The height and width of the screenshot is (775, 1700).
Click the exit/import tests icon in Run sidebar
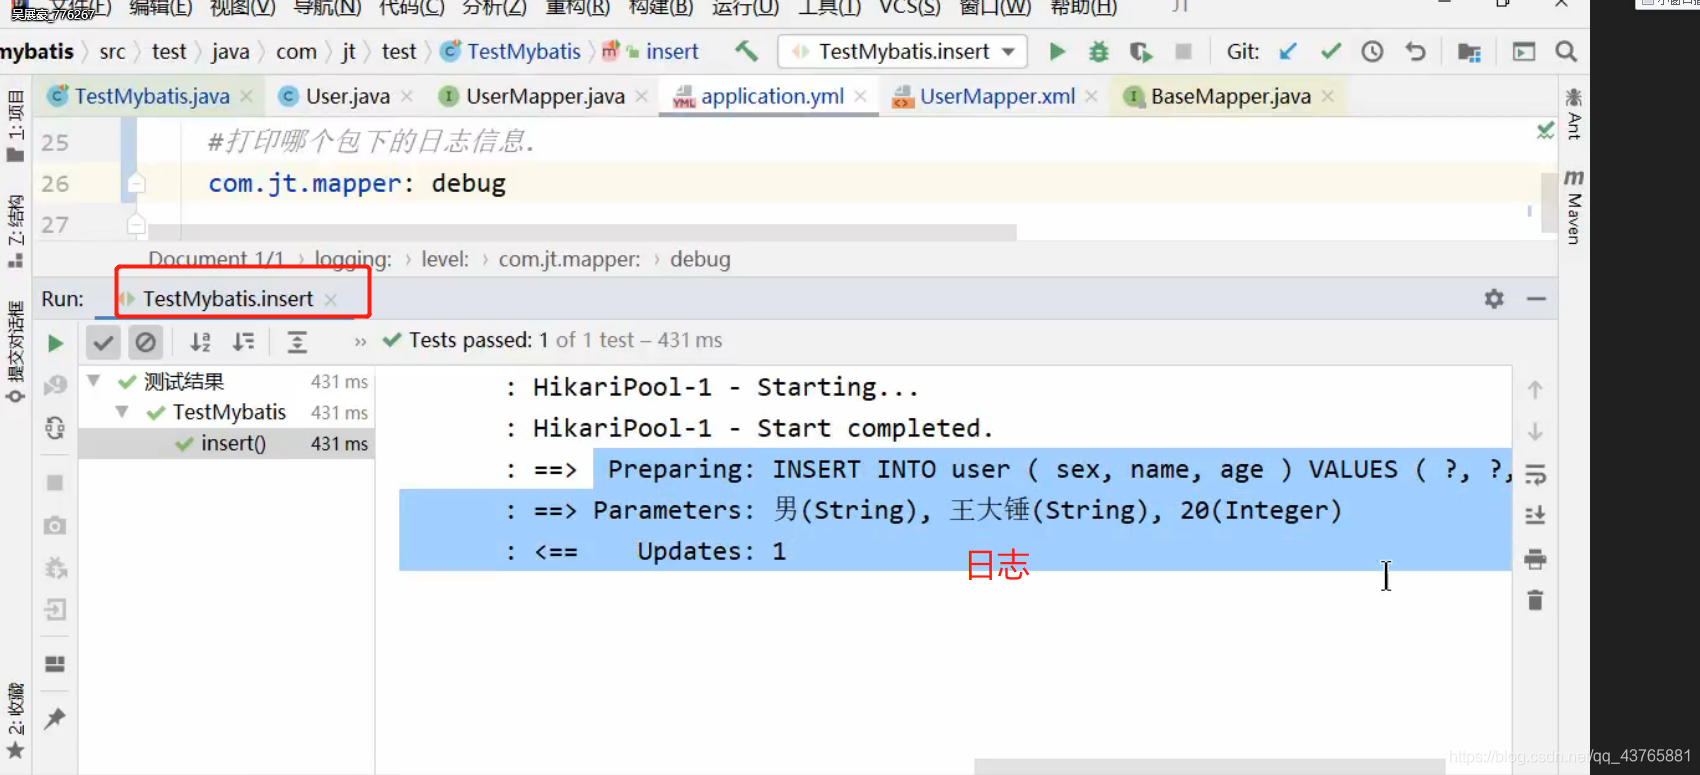click(x=55, y=609)
